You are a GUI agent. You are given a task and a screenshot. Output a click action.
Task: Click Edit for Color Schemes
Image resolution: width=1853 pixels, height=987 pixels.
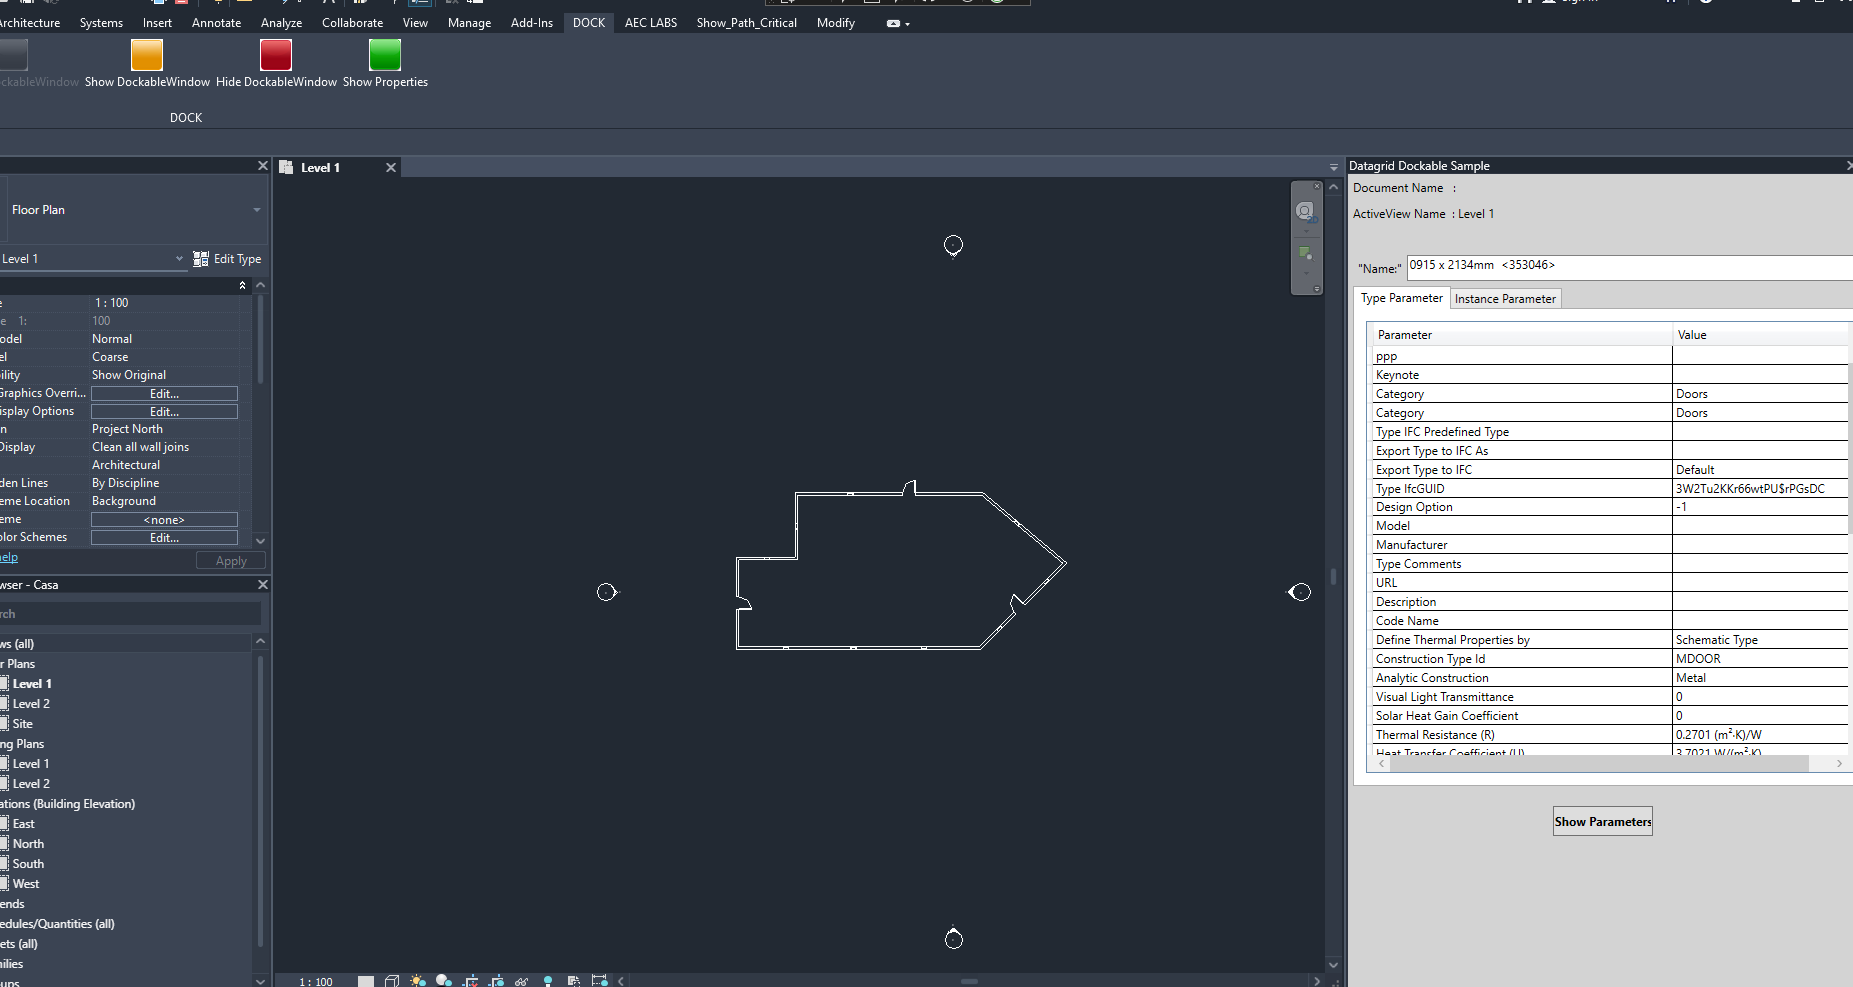[164, 538]
